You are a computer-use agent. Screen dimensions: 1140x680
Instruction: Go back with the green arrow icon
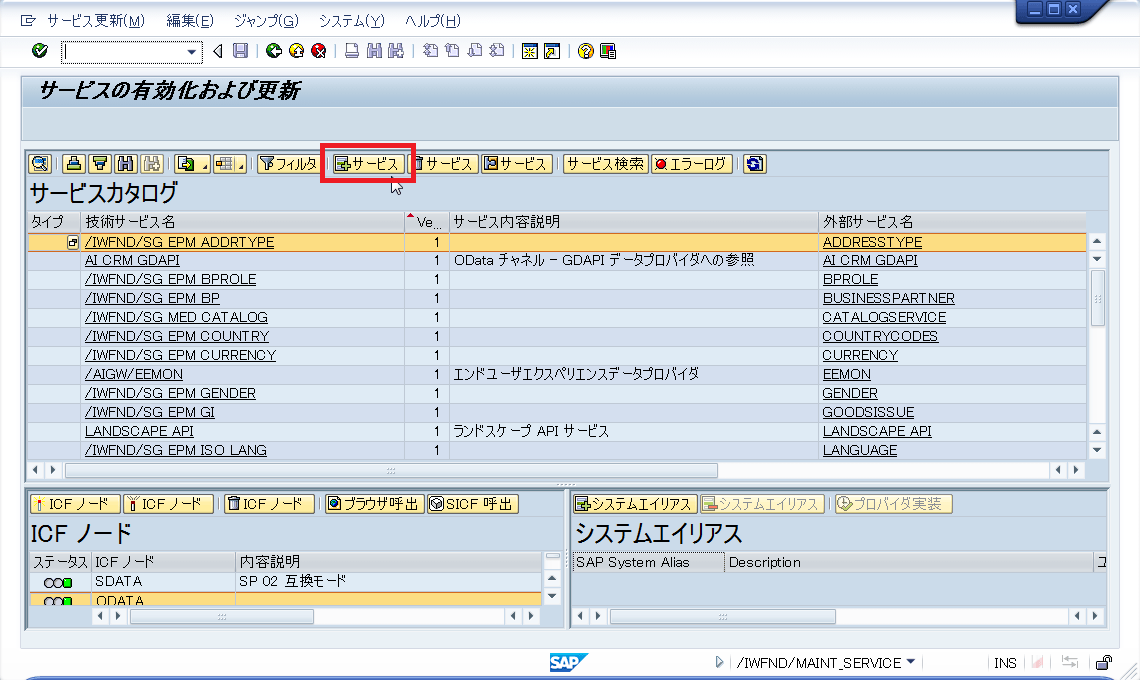(x=273, y=51)
